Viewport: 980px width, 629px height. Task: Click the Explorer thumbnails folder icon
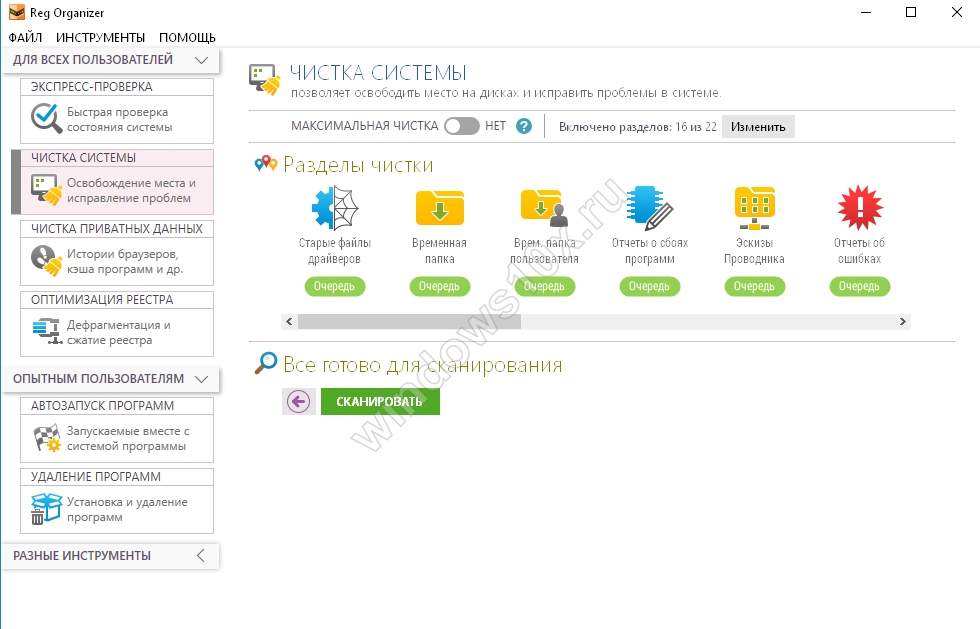click(754, 208)
